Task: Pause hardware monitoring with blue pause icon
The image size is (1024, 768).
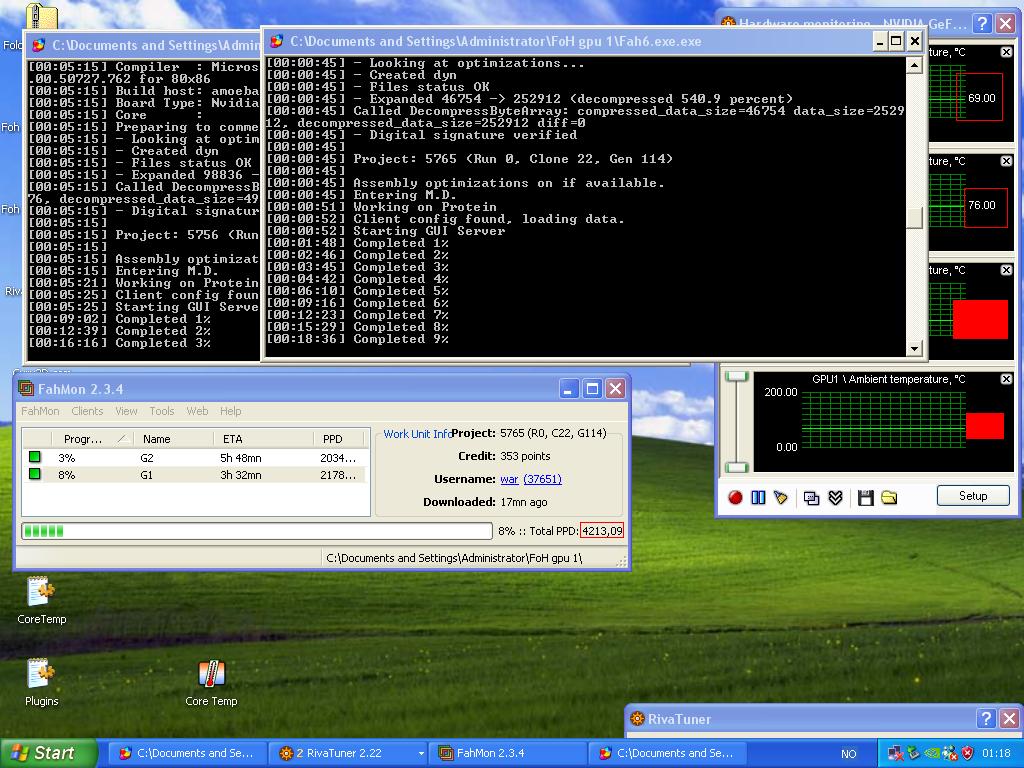Action: coord(758,498)
